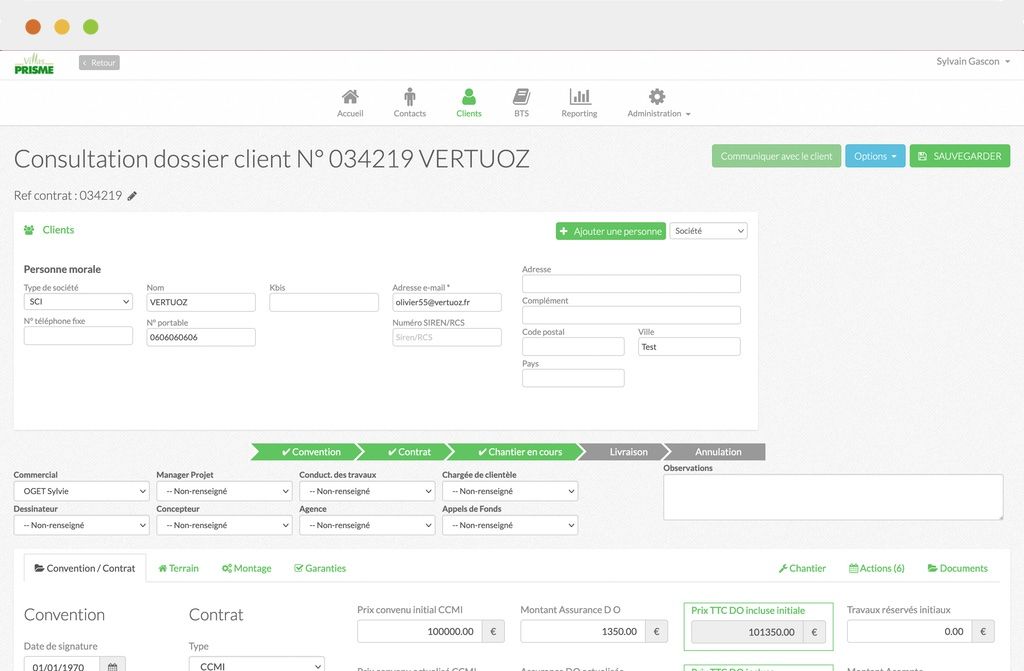Click the PRISME logo

(34, 64)
